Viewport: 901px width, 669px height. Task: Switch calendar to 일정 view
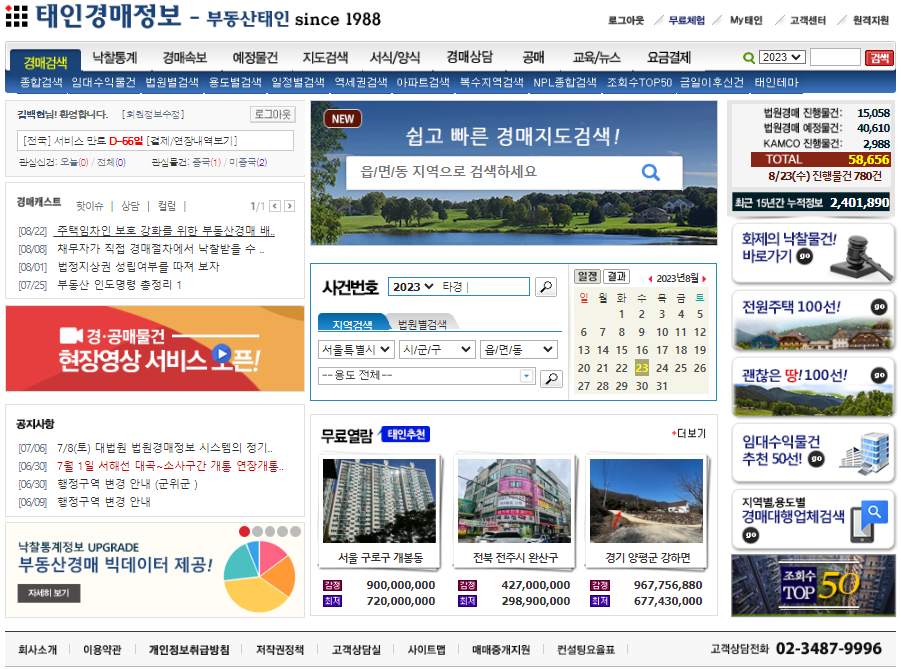[x=585, y=274]
